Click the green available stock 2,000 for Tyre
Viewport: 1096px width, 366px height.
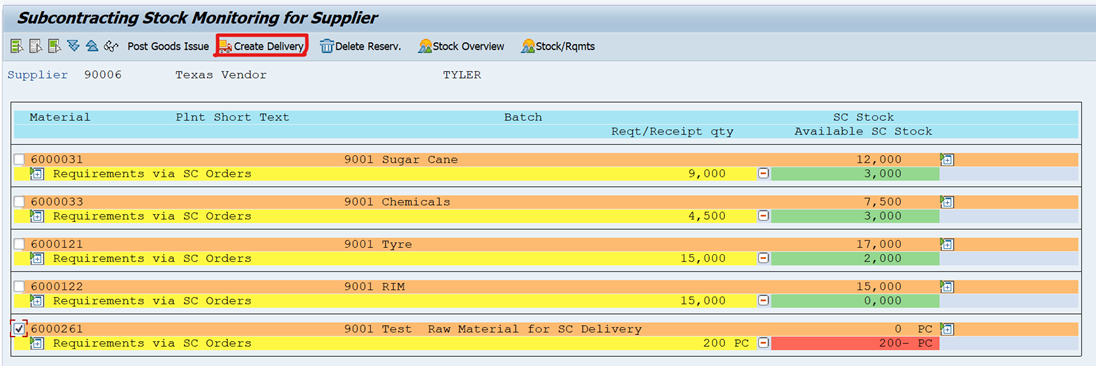[x=856, y=258]
